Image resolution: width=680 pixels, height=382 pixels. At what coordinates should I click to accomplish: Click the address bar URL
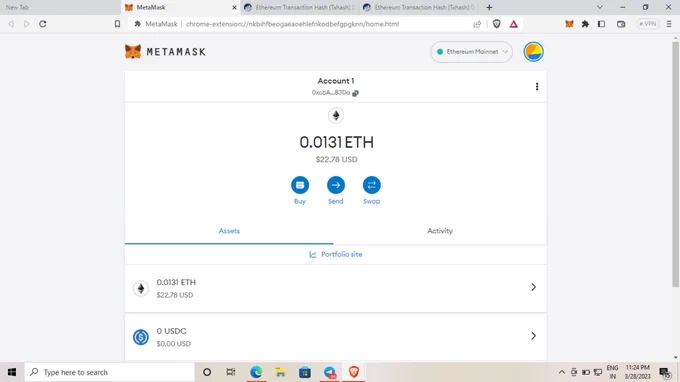tap(292, 24)
